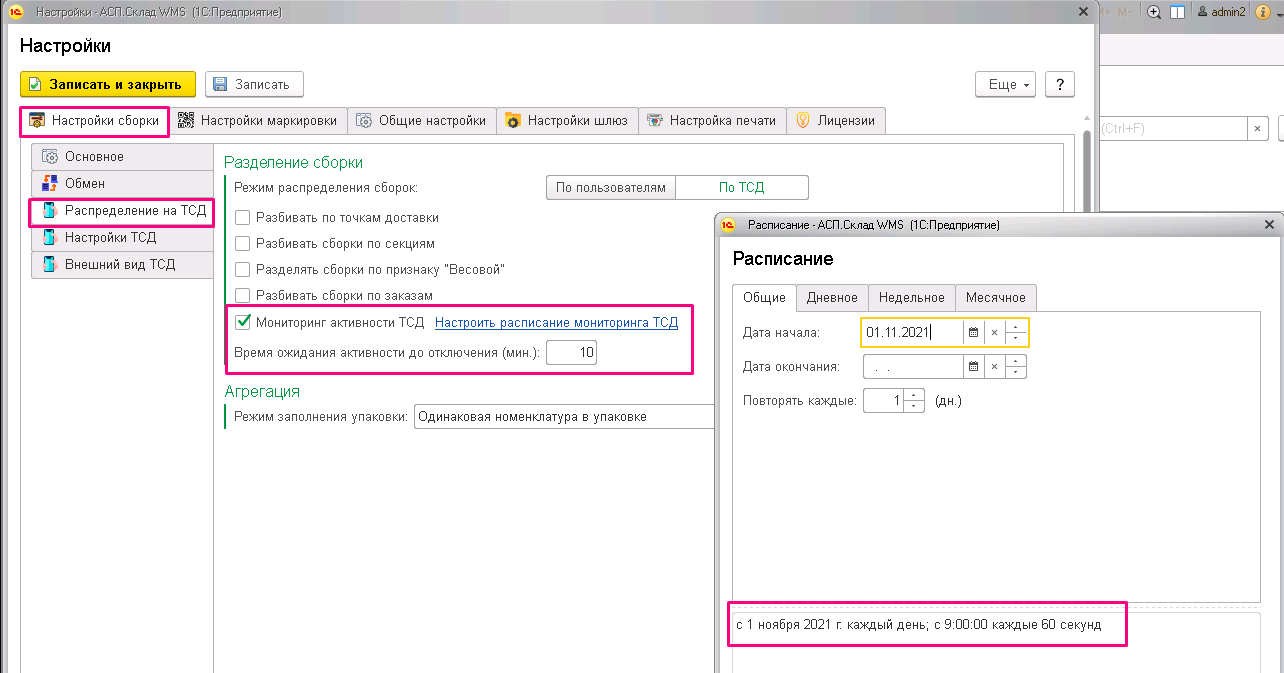1284x673 pixels.
Task: Open Обмен section in sidebar
Action: (123, 184)
